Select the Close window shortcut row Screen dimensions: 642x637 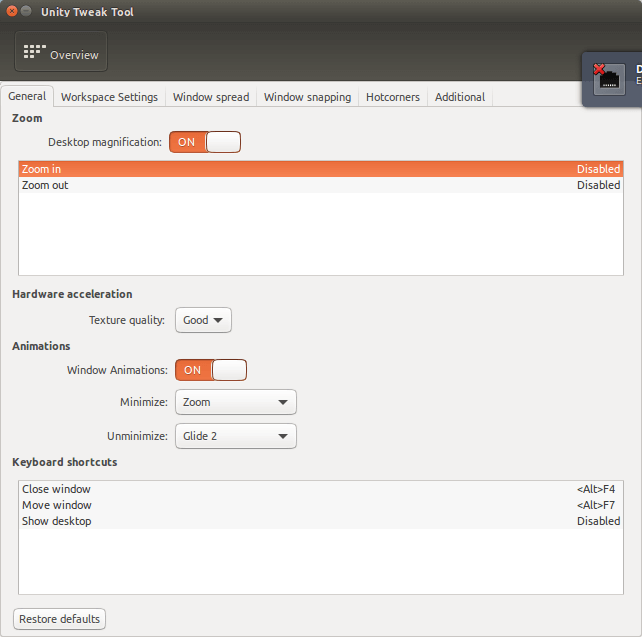point(321,489)
